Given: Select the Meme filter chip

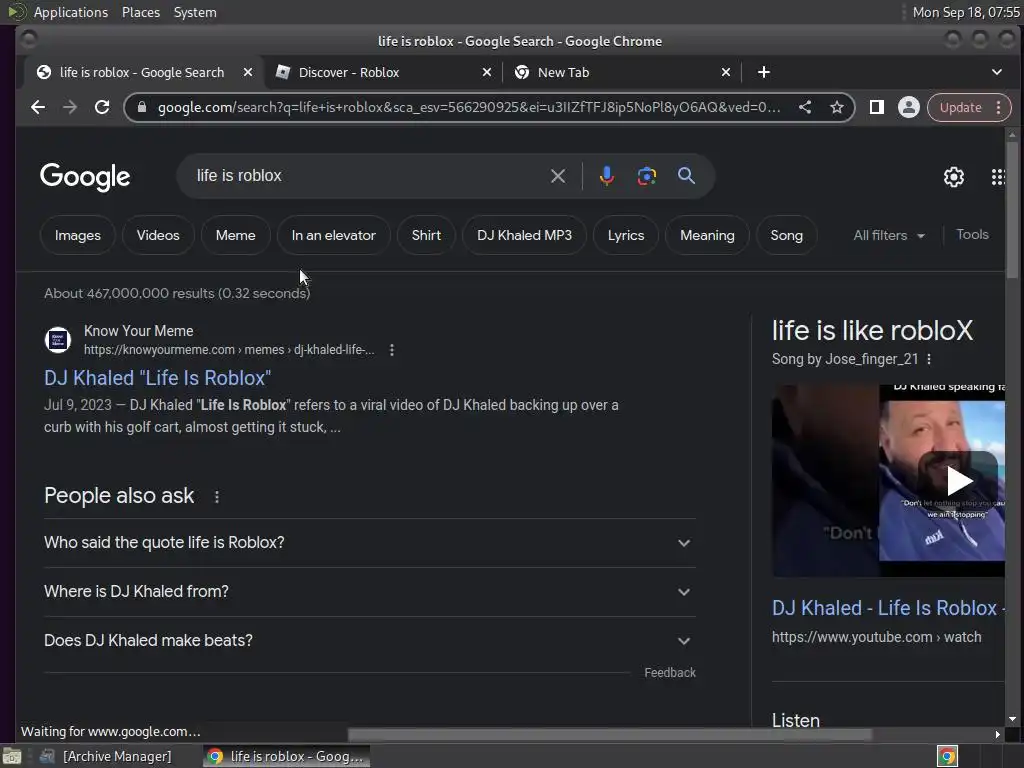Looking at the screenshot, I should click(x=236, y=235).
